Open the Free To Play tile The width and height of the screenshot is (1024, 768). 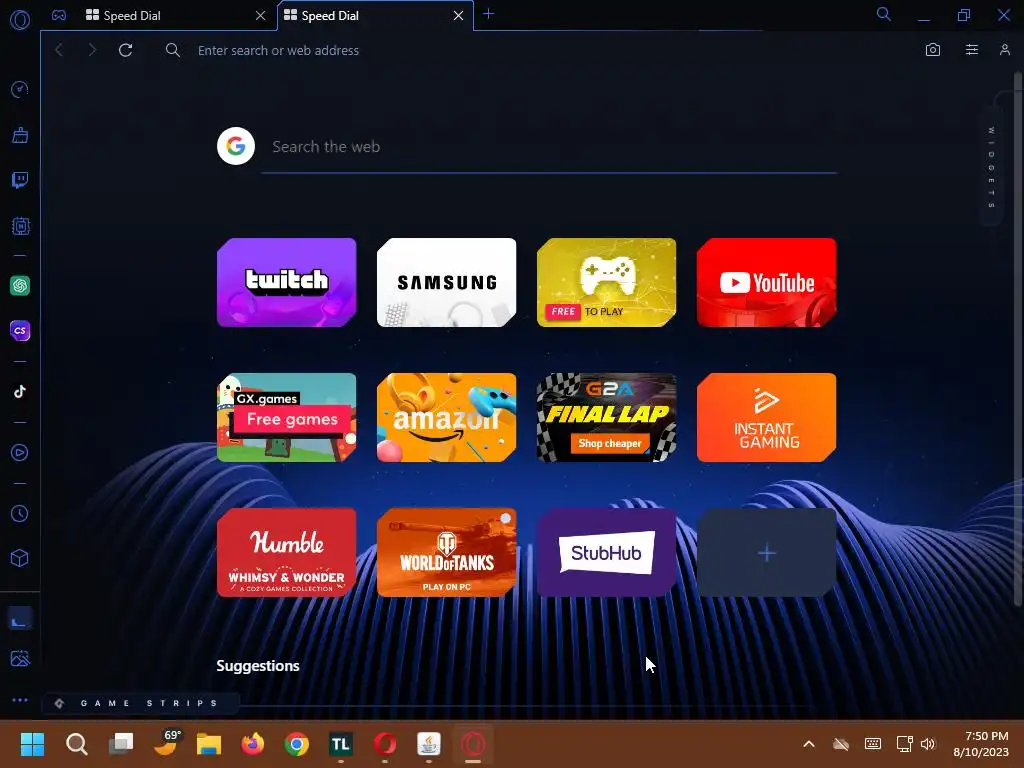coord(607,282)
